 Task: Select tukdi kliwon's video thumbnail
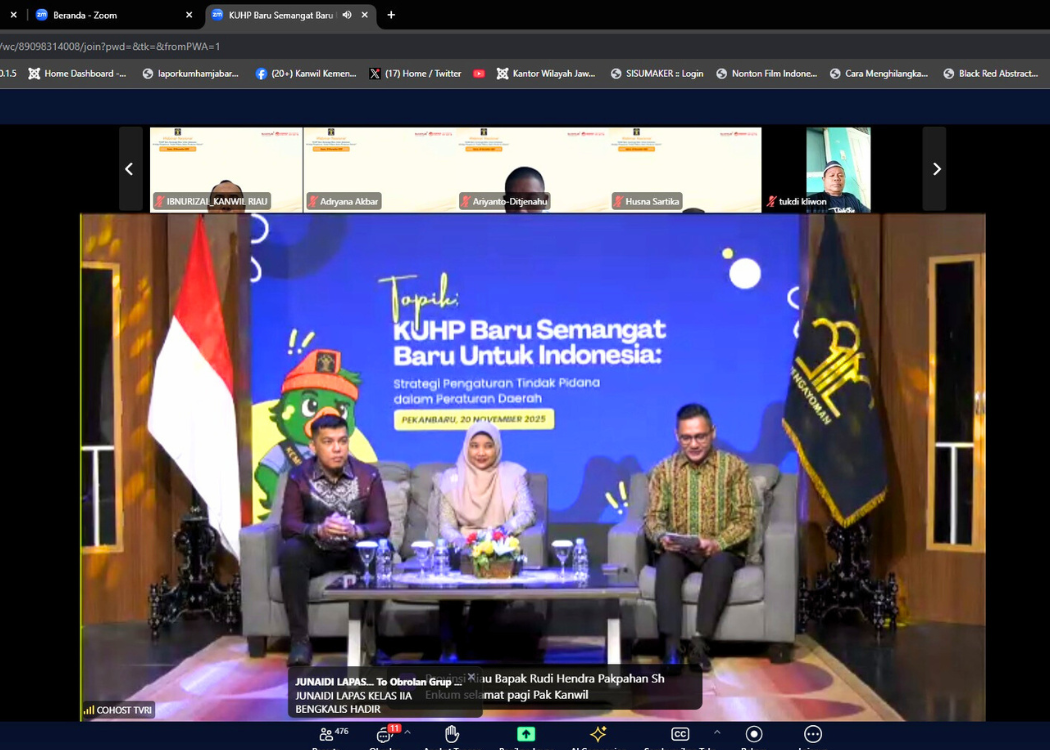pyautogui.click(x=837, y=168)
